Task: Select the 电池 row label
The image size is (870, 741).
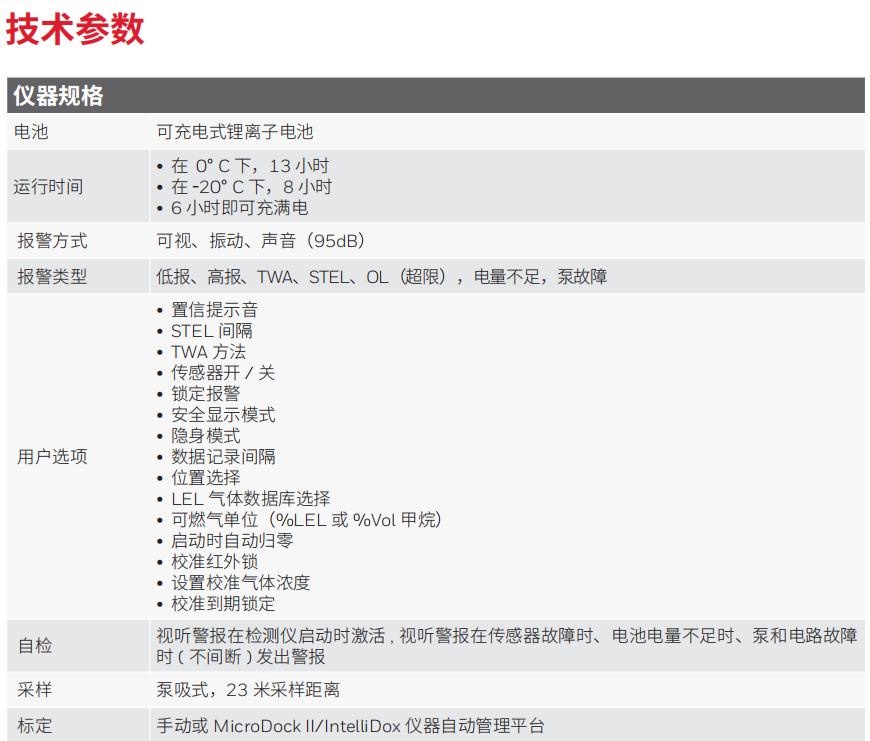Action: (31, 131)
